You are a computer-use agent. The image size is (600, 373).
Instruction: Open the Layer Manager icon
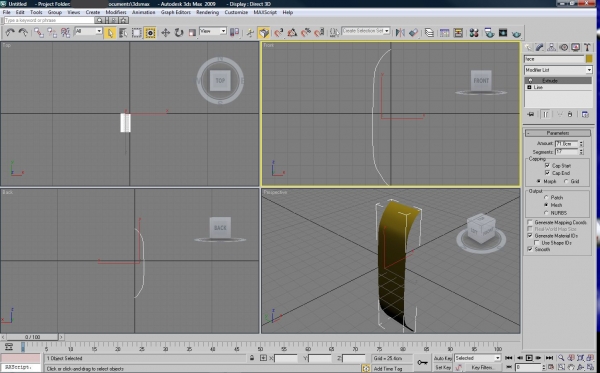[x=429, y=33]
